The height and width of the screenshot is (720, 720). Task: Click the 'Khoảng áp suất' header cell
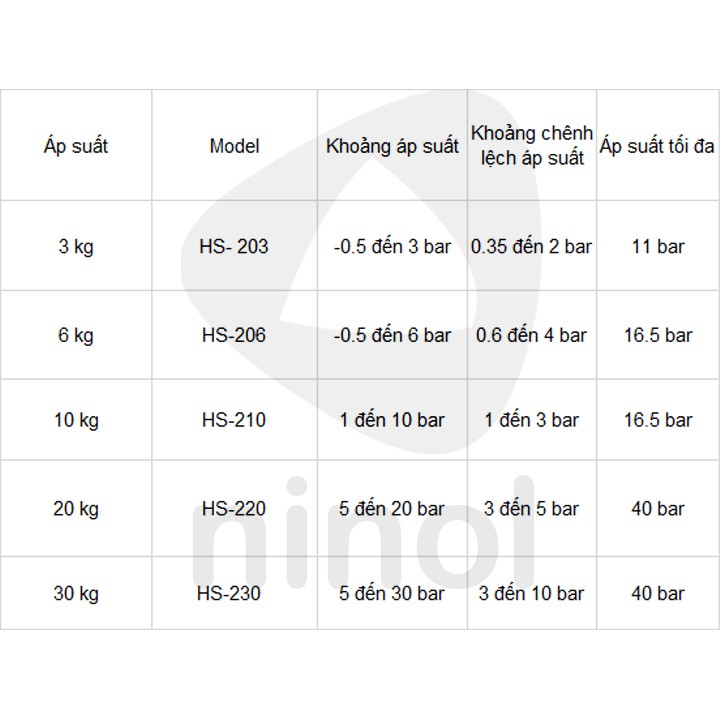392,146
